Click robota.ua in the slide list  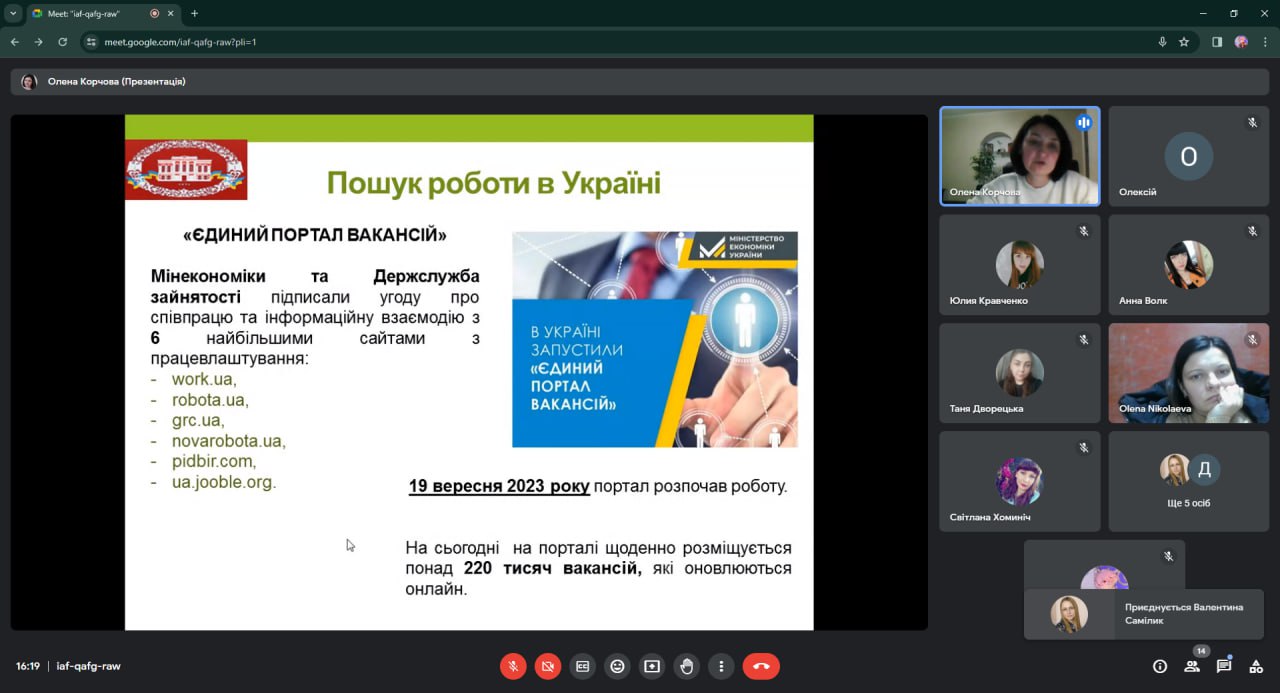point(210,400)
